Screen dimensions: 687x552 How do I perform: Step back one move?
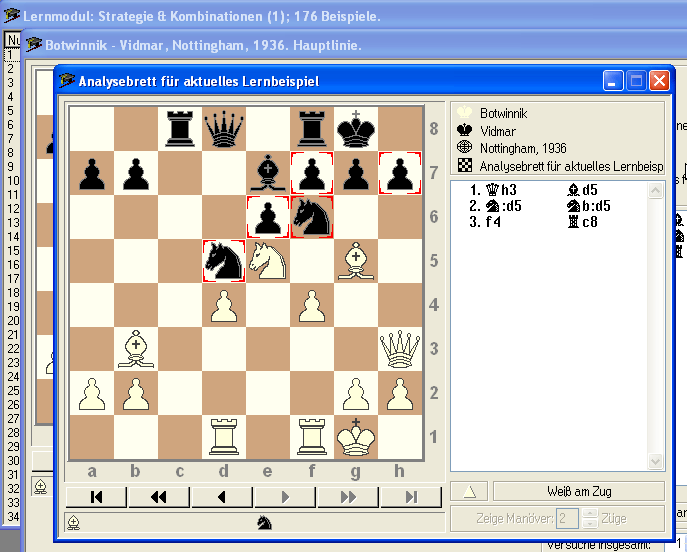point(221,497)
